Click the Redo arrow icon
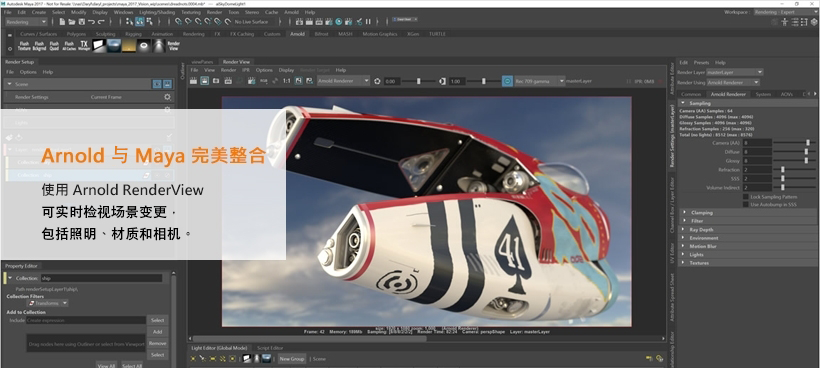820x368 pixels. point(101,21)
